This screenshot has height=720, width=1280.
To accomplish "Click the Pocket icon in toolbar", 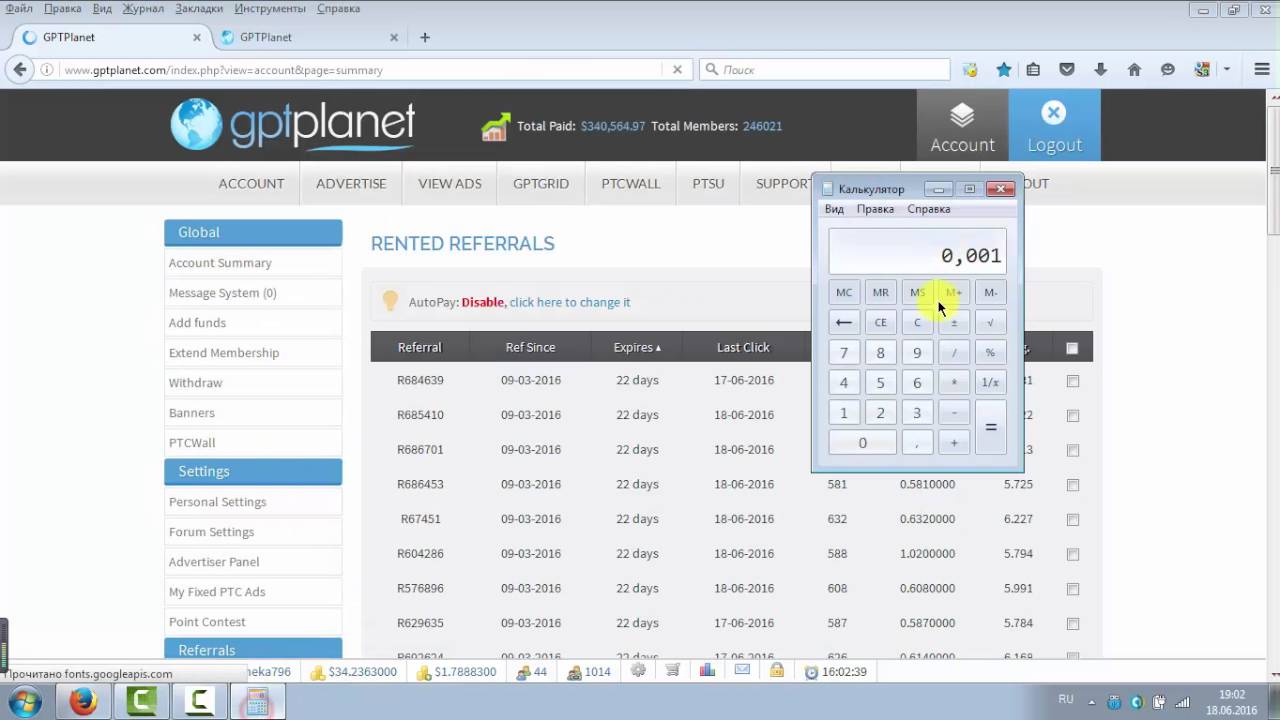I will [1067, 70].
